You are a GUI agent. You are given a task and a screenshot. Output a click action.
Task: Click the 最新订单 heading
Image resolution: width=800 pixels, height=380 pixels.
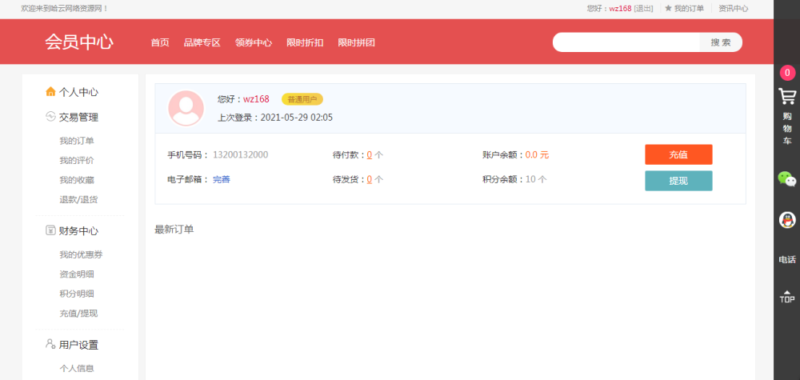(174, 230)
